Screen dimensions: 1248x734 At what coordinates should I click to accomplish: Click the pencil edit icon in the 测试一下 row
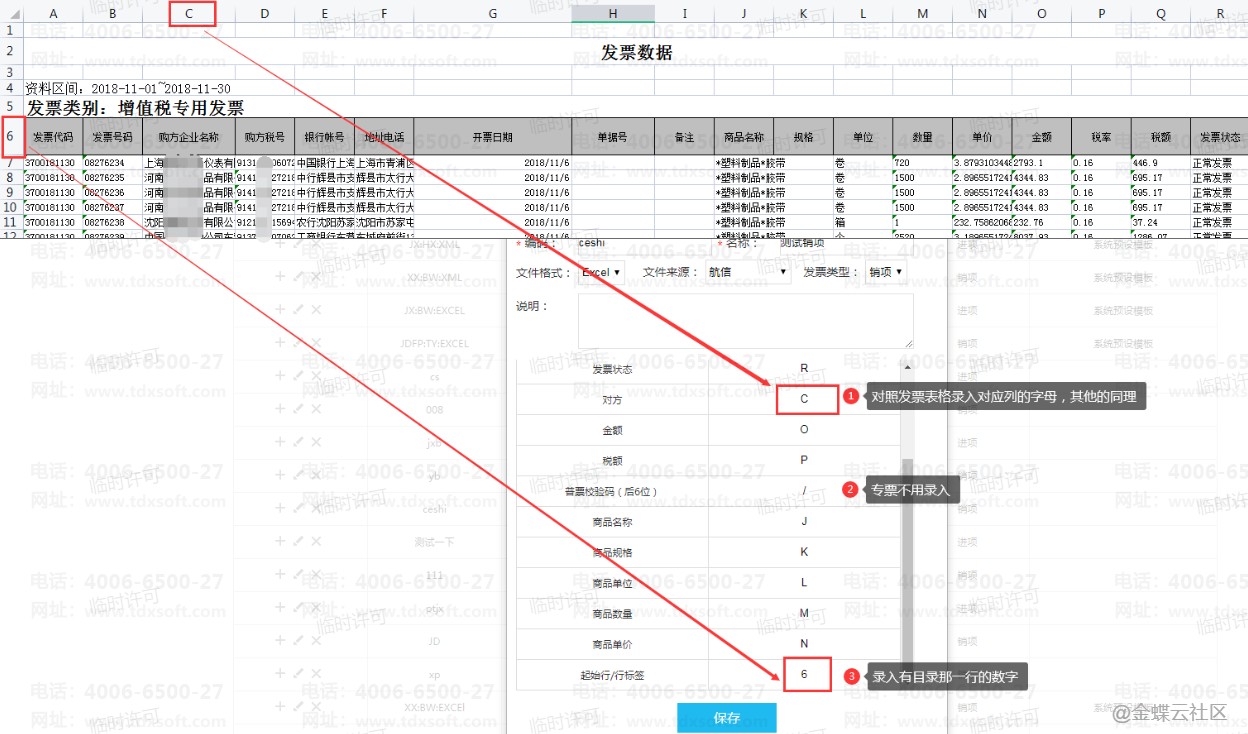[x=298, y=542]
